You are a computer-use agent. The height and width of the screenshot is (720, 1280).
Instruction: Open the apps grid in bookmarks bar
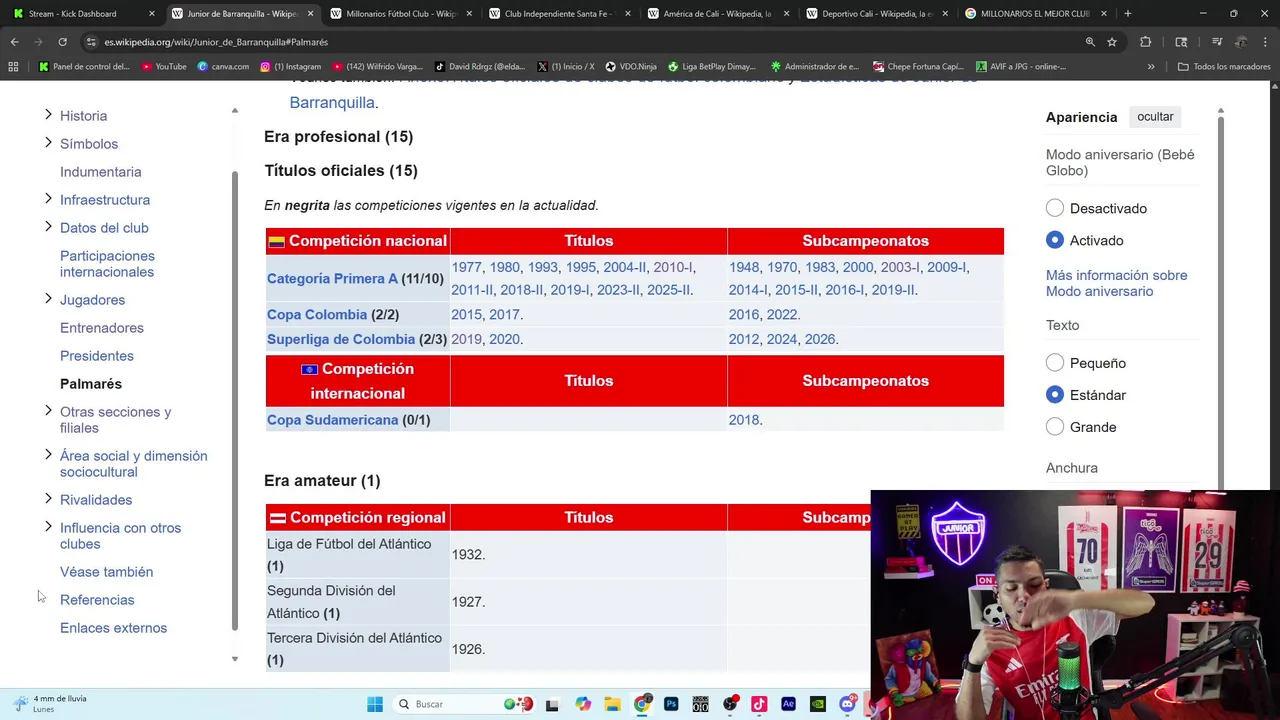(x=13, y=67)
